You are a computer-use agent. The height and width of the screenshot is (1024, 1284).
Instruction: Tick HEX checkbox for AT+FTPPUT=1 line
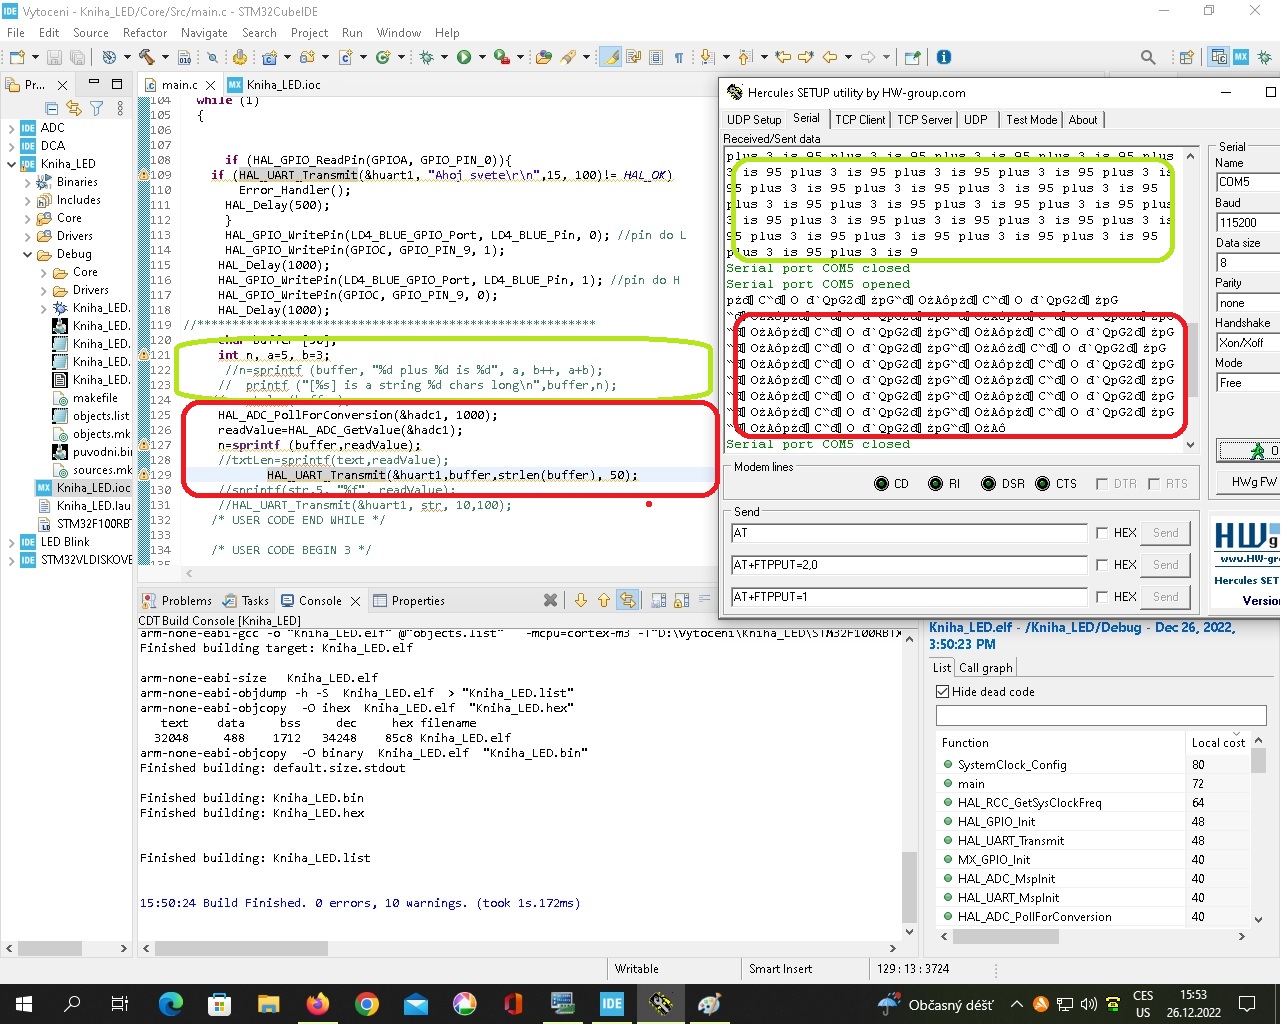[x=1102, y=597]
